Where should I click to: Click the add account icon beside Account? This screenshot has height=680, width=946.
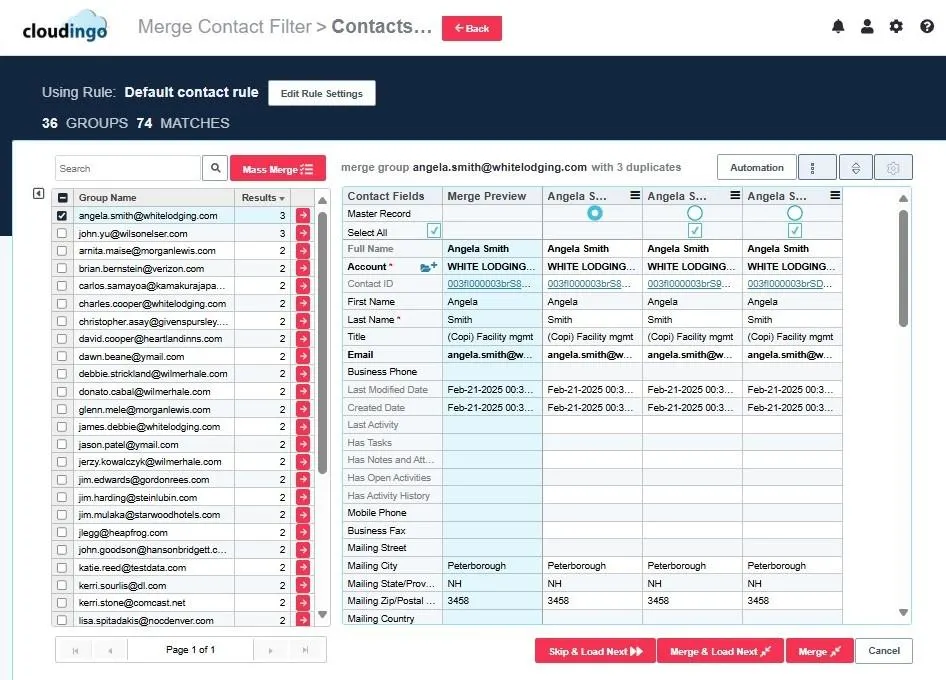[x=429, y=267]
